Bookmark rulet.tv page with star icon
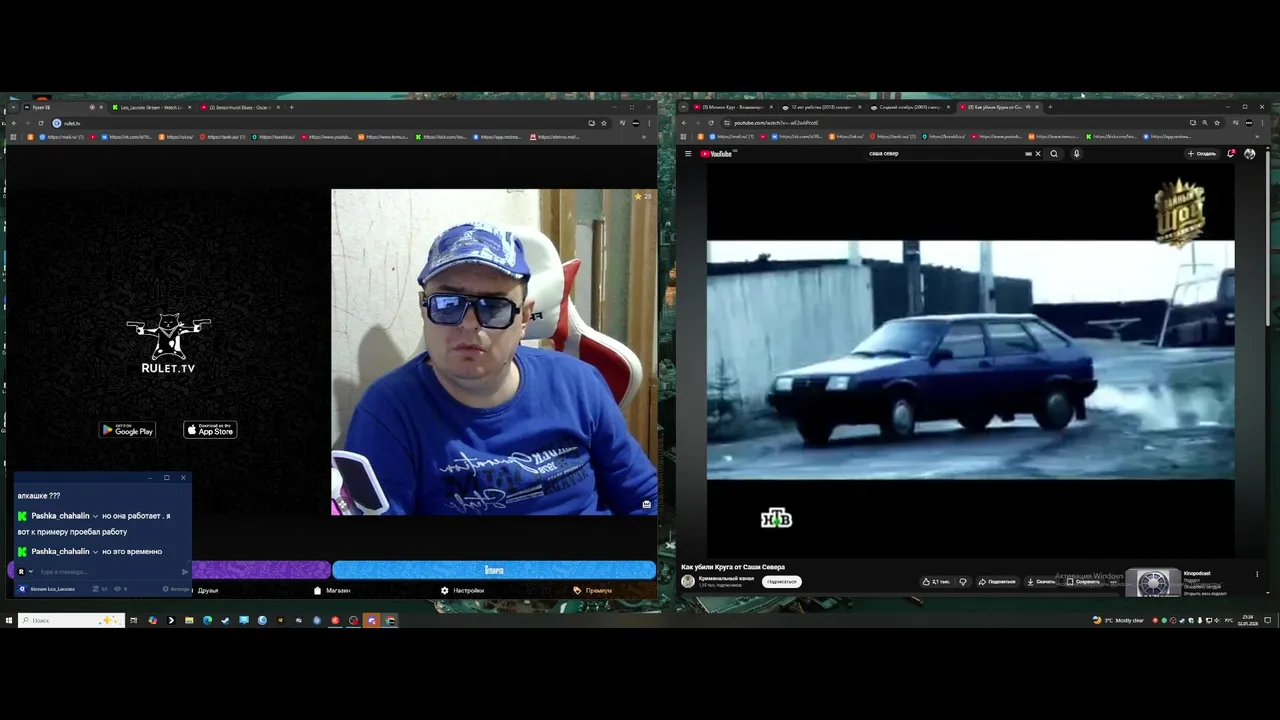This screenshot has height=720, width=1280. [x=604, y=123]
